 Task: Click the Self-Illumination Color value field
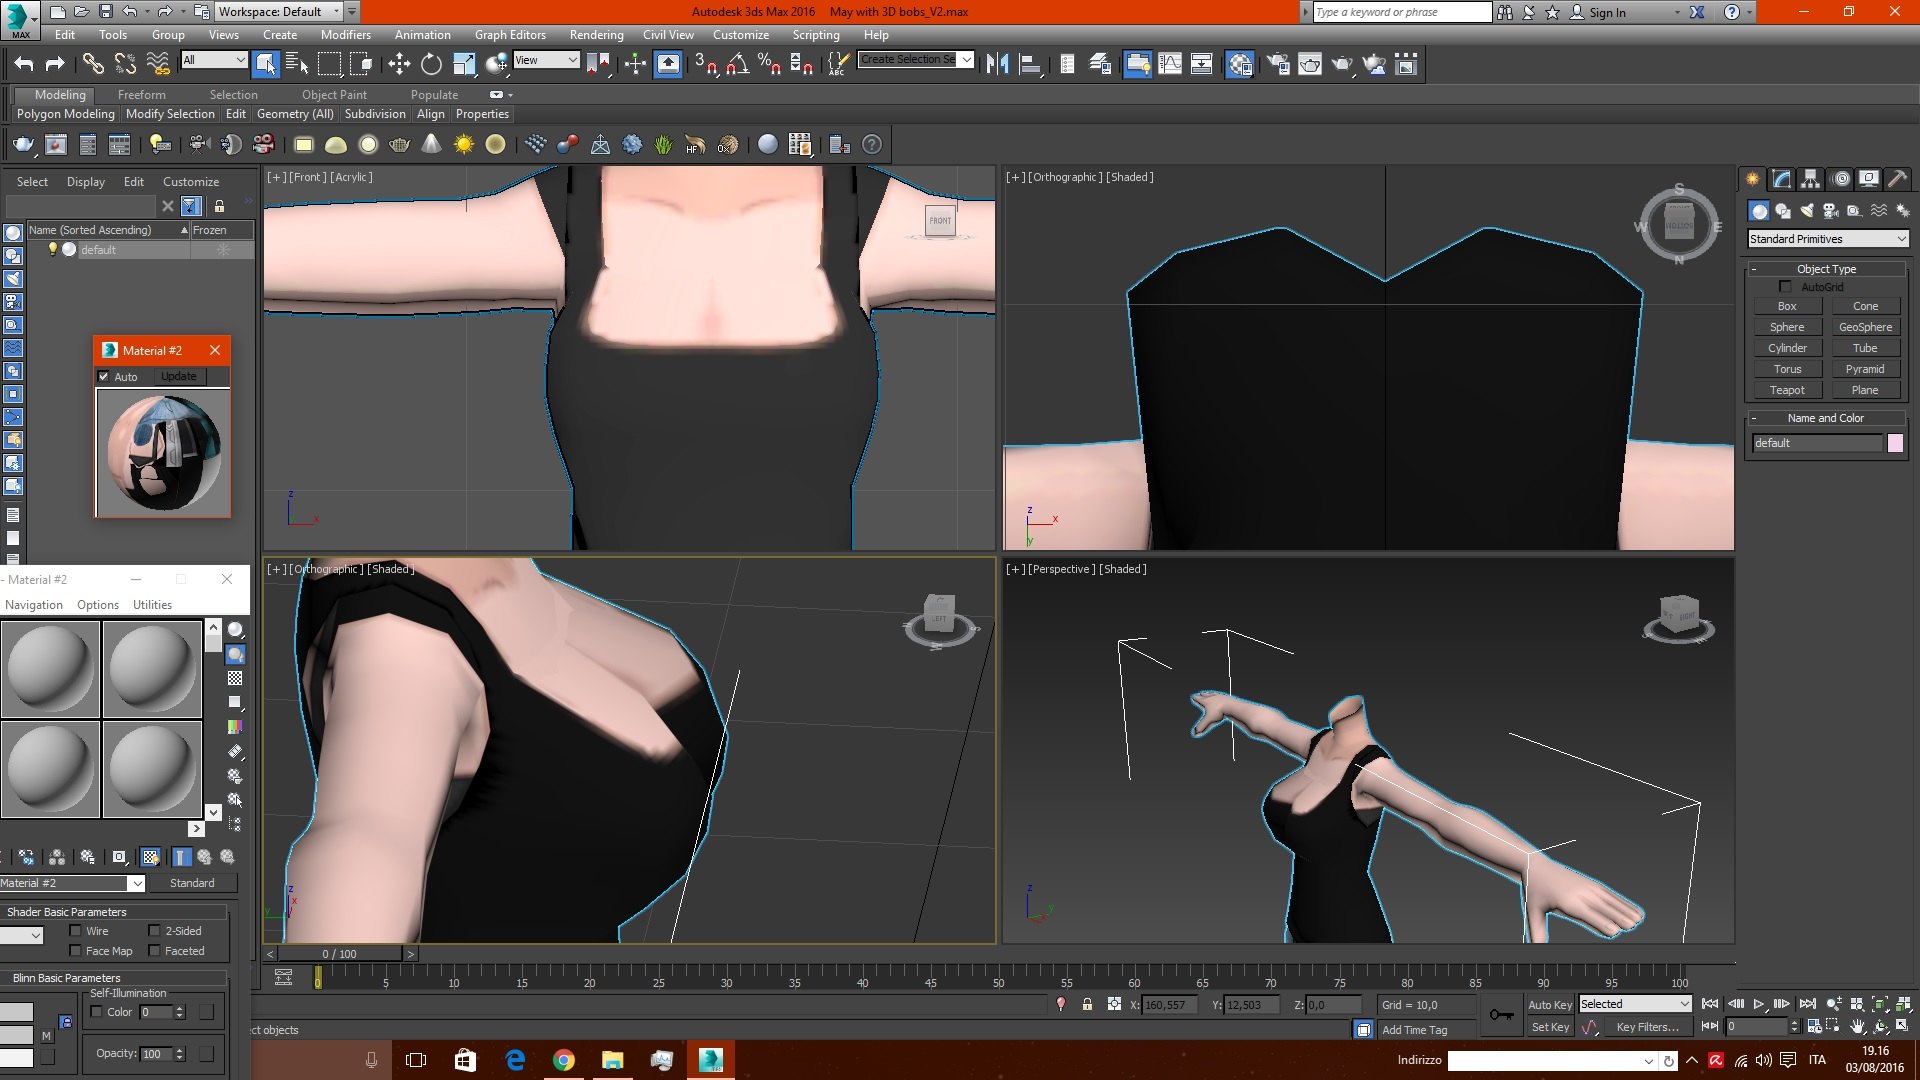tap(157, 1012)
